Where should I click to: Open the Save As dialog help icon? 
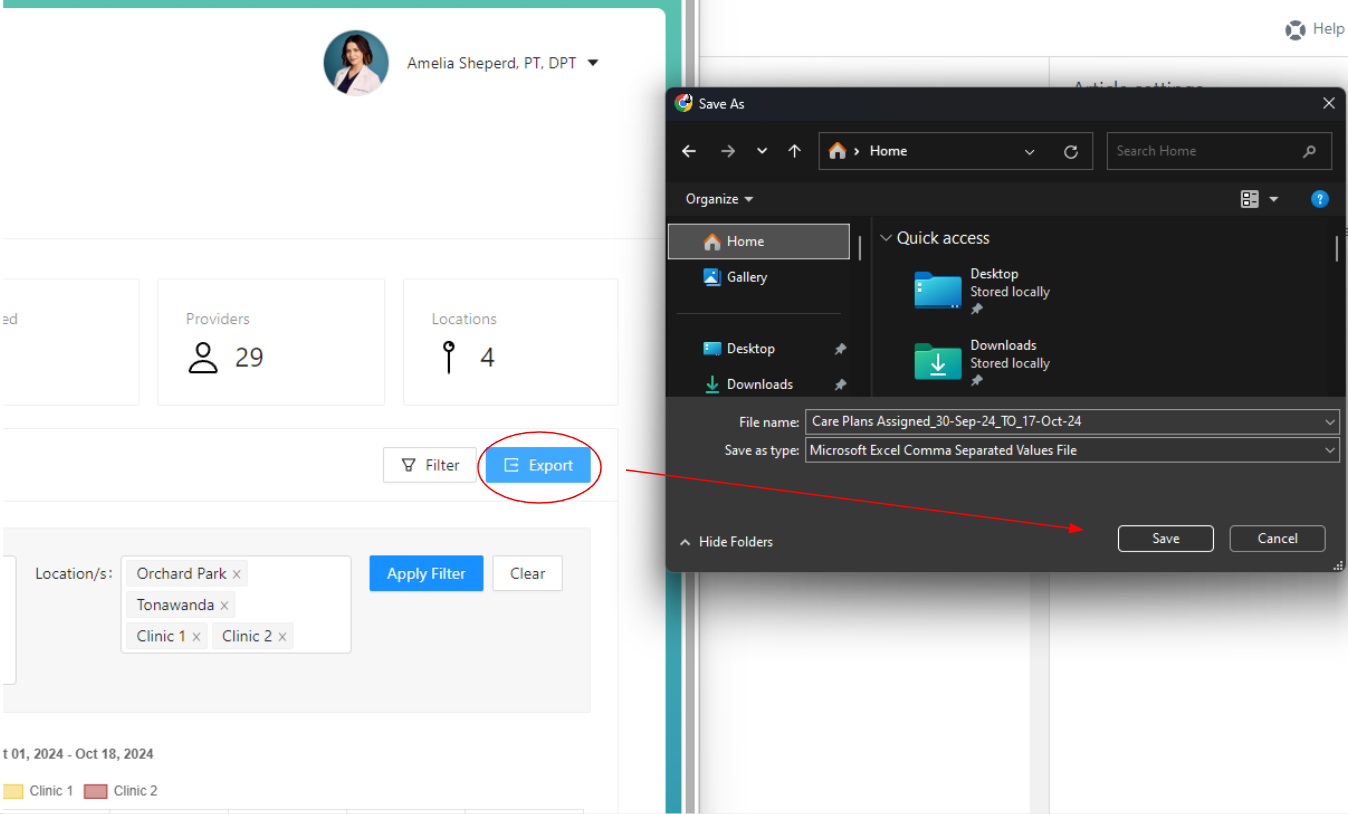pos(1319,199)
